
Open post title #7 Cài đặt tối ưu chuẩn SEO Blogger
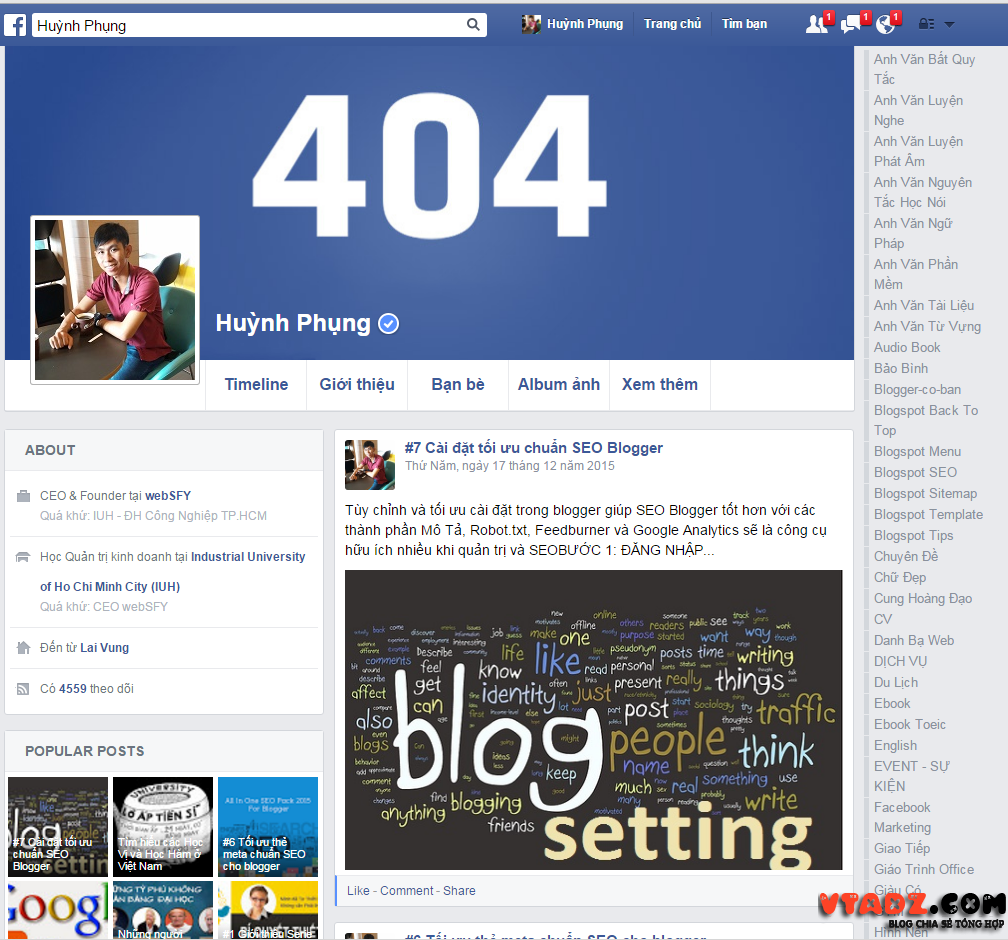pos(534,447)
